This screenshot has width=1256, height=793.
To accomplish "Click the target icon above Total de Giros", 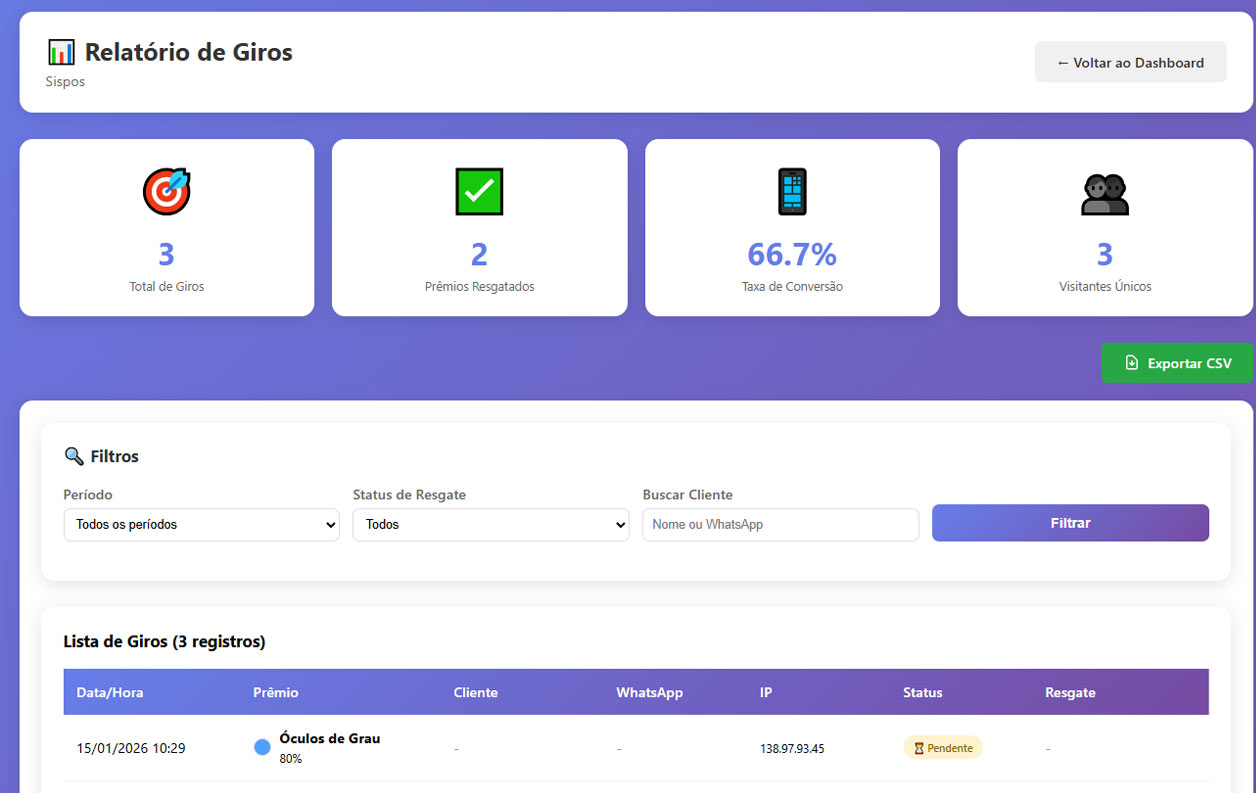I will tap(166, 192).
